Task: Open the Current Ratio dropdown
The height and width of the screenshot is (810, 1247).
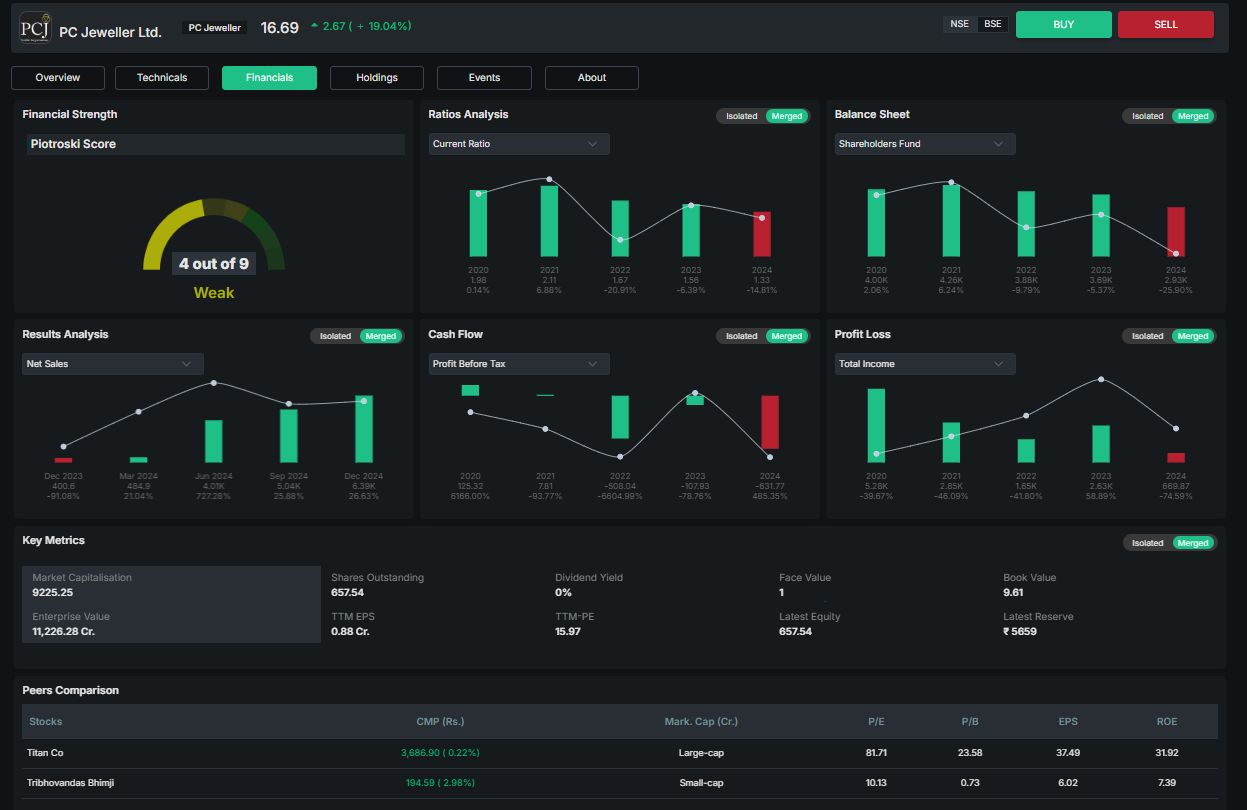Action: coord(519,144)
